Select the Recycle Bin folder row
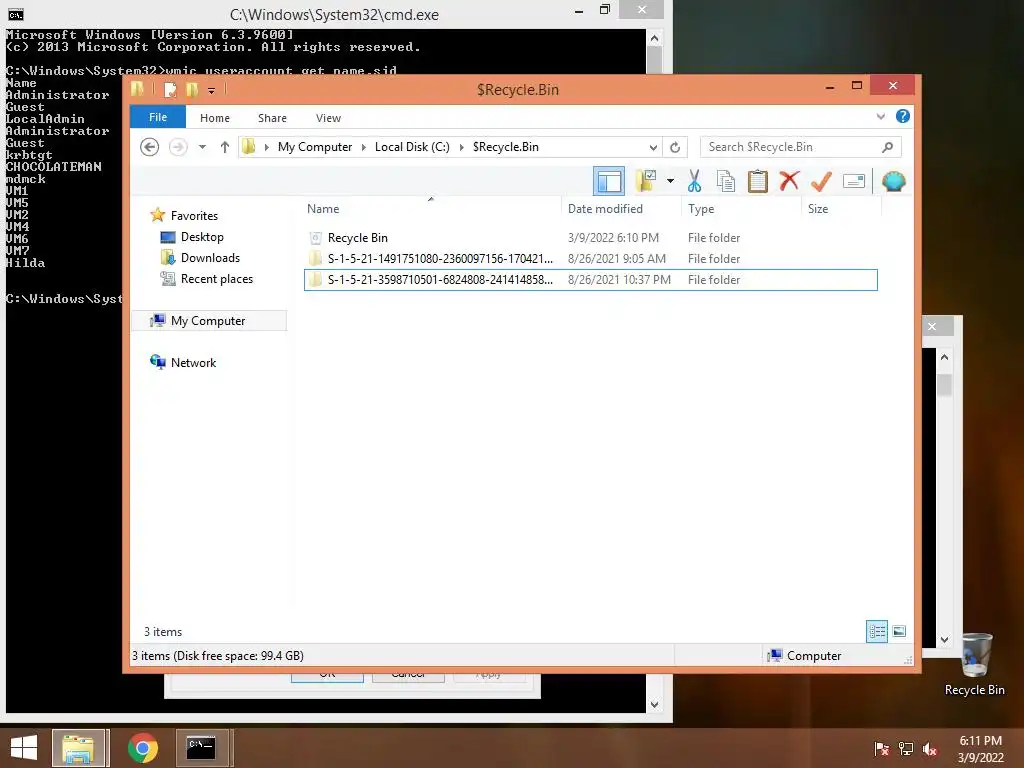Viewport: 1024px width, 768px height. coord(590,238)
